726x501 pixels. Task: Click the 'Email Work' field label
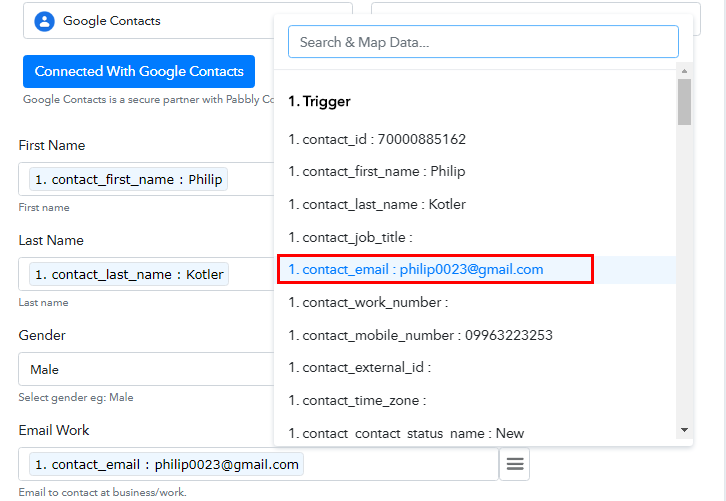point(54,430)
